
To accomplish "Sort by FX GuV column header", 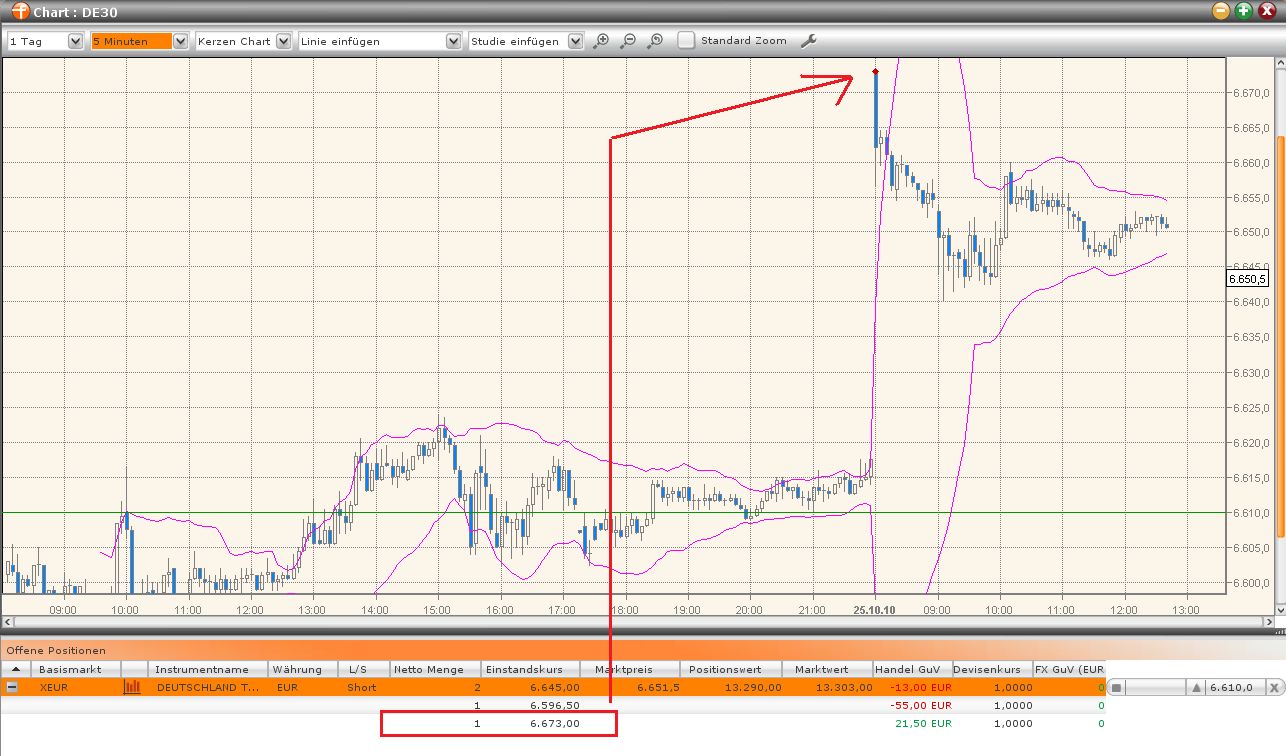I will pyautogui.click(x=1069, y=669).
